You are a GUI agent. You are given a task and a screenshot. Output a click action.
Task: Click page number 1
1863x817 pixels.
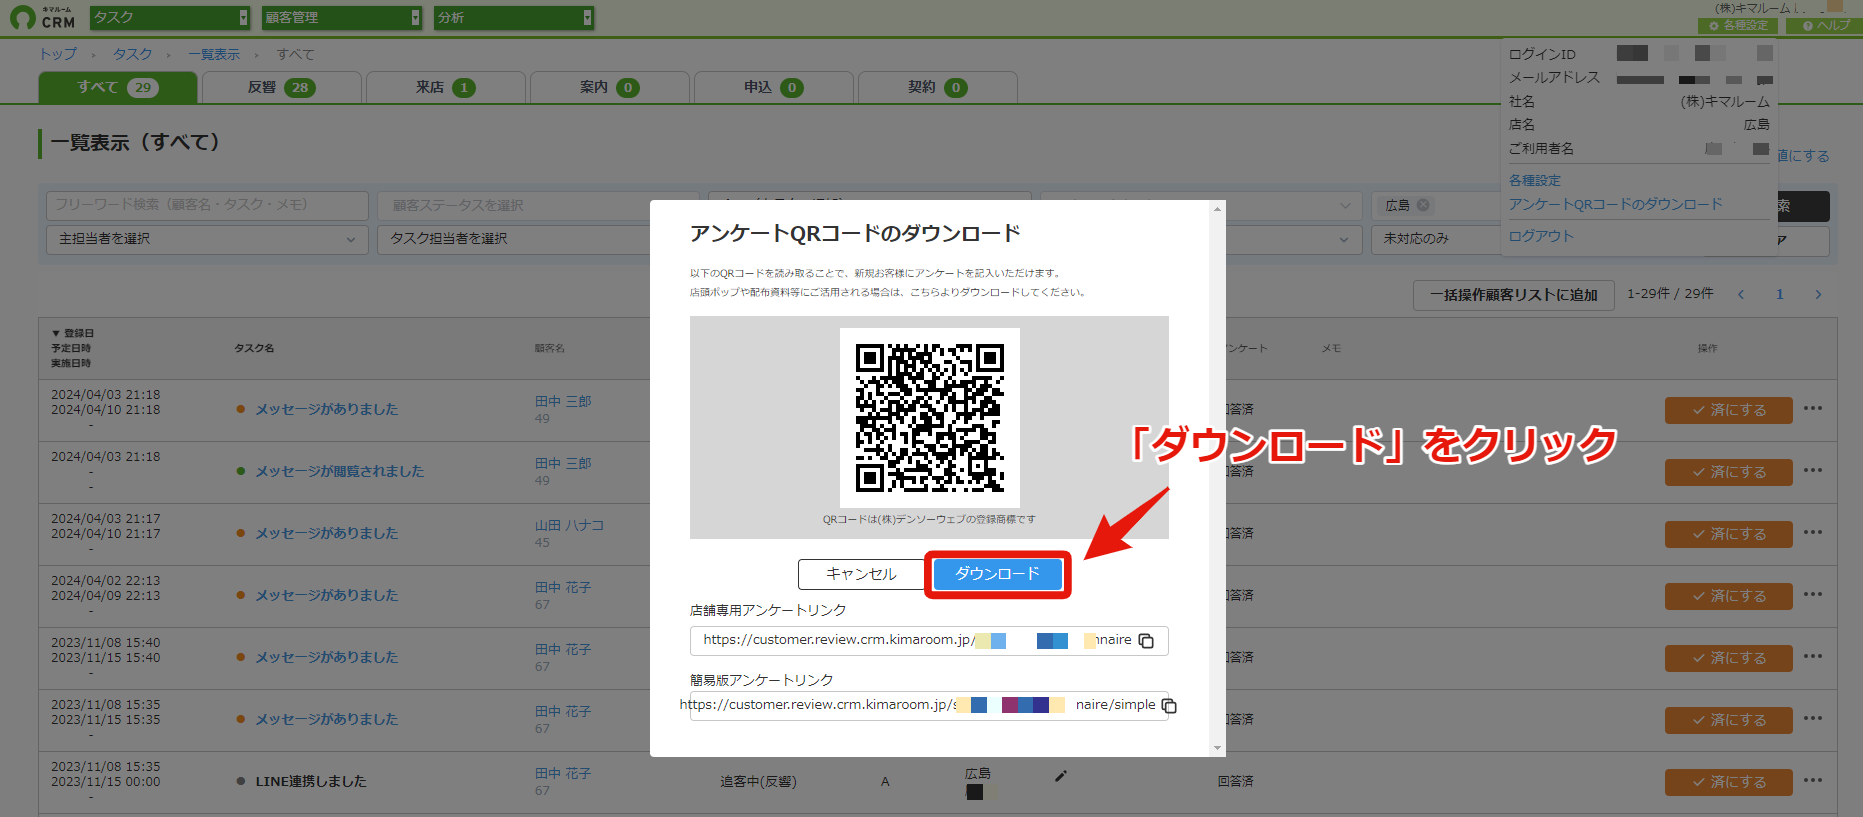1780,294
